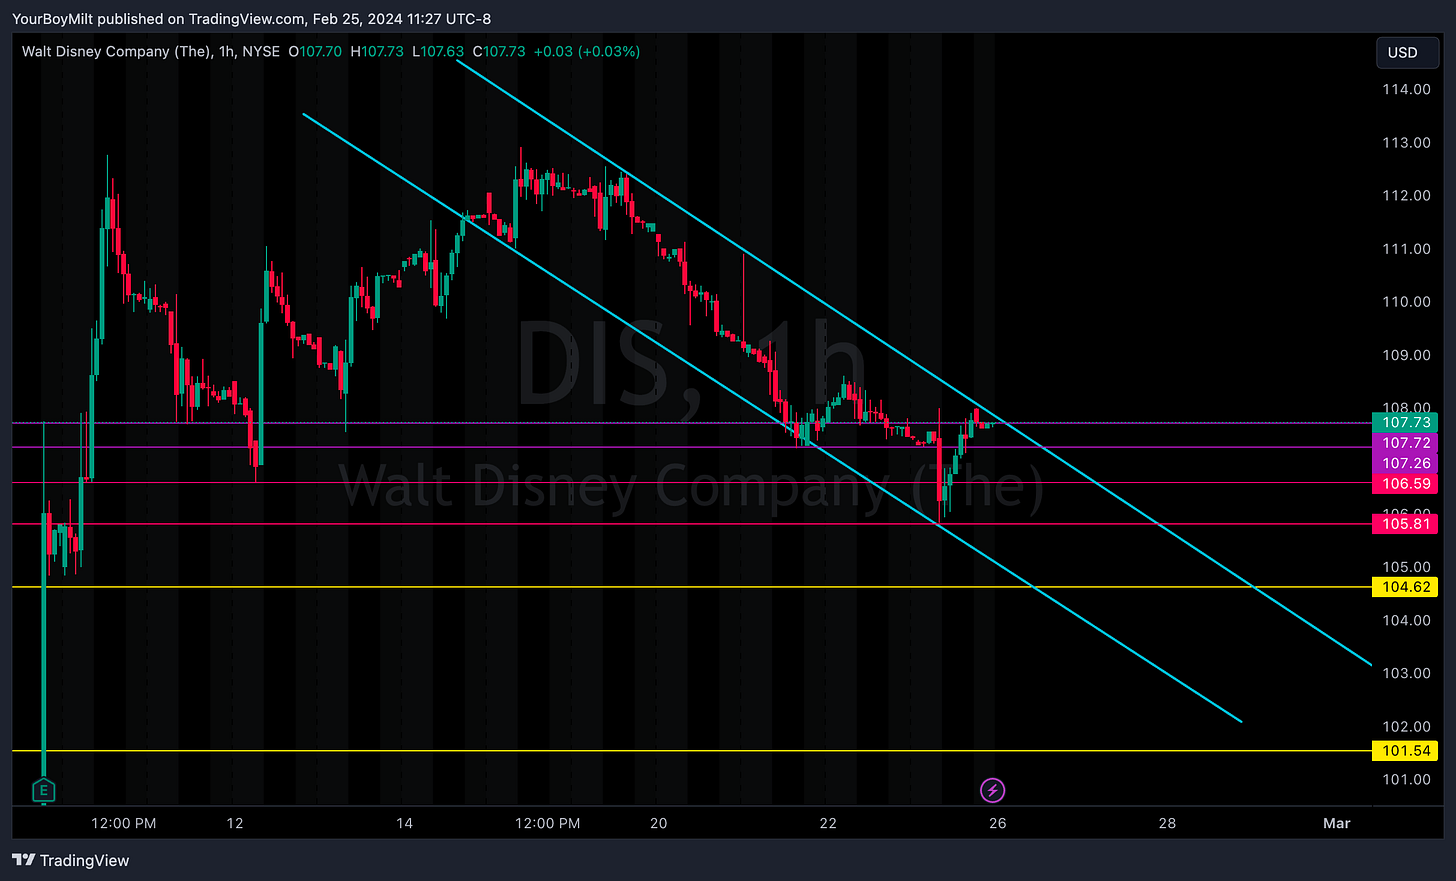Click the purple lightning bolt event icon
Screen dimensions: 1456x881
point(992,791)
